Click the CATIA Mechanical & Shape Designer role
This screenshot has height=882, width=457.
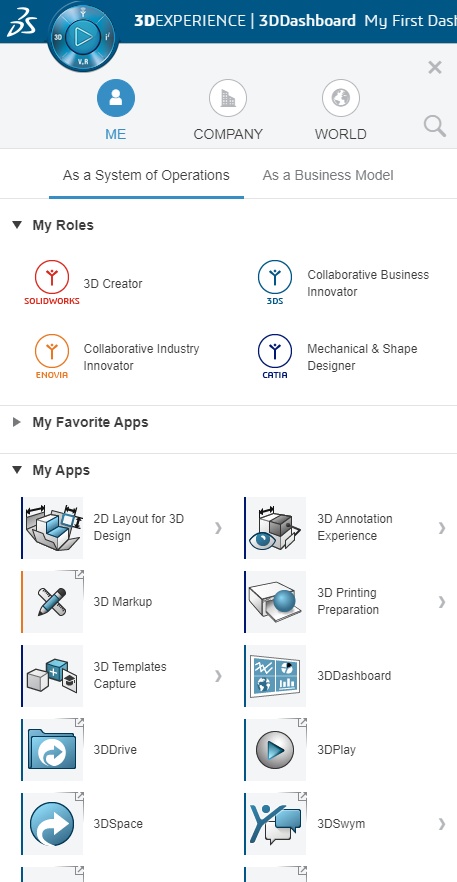[x=338, y=357]
